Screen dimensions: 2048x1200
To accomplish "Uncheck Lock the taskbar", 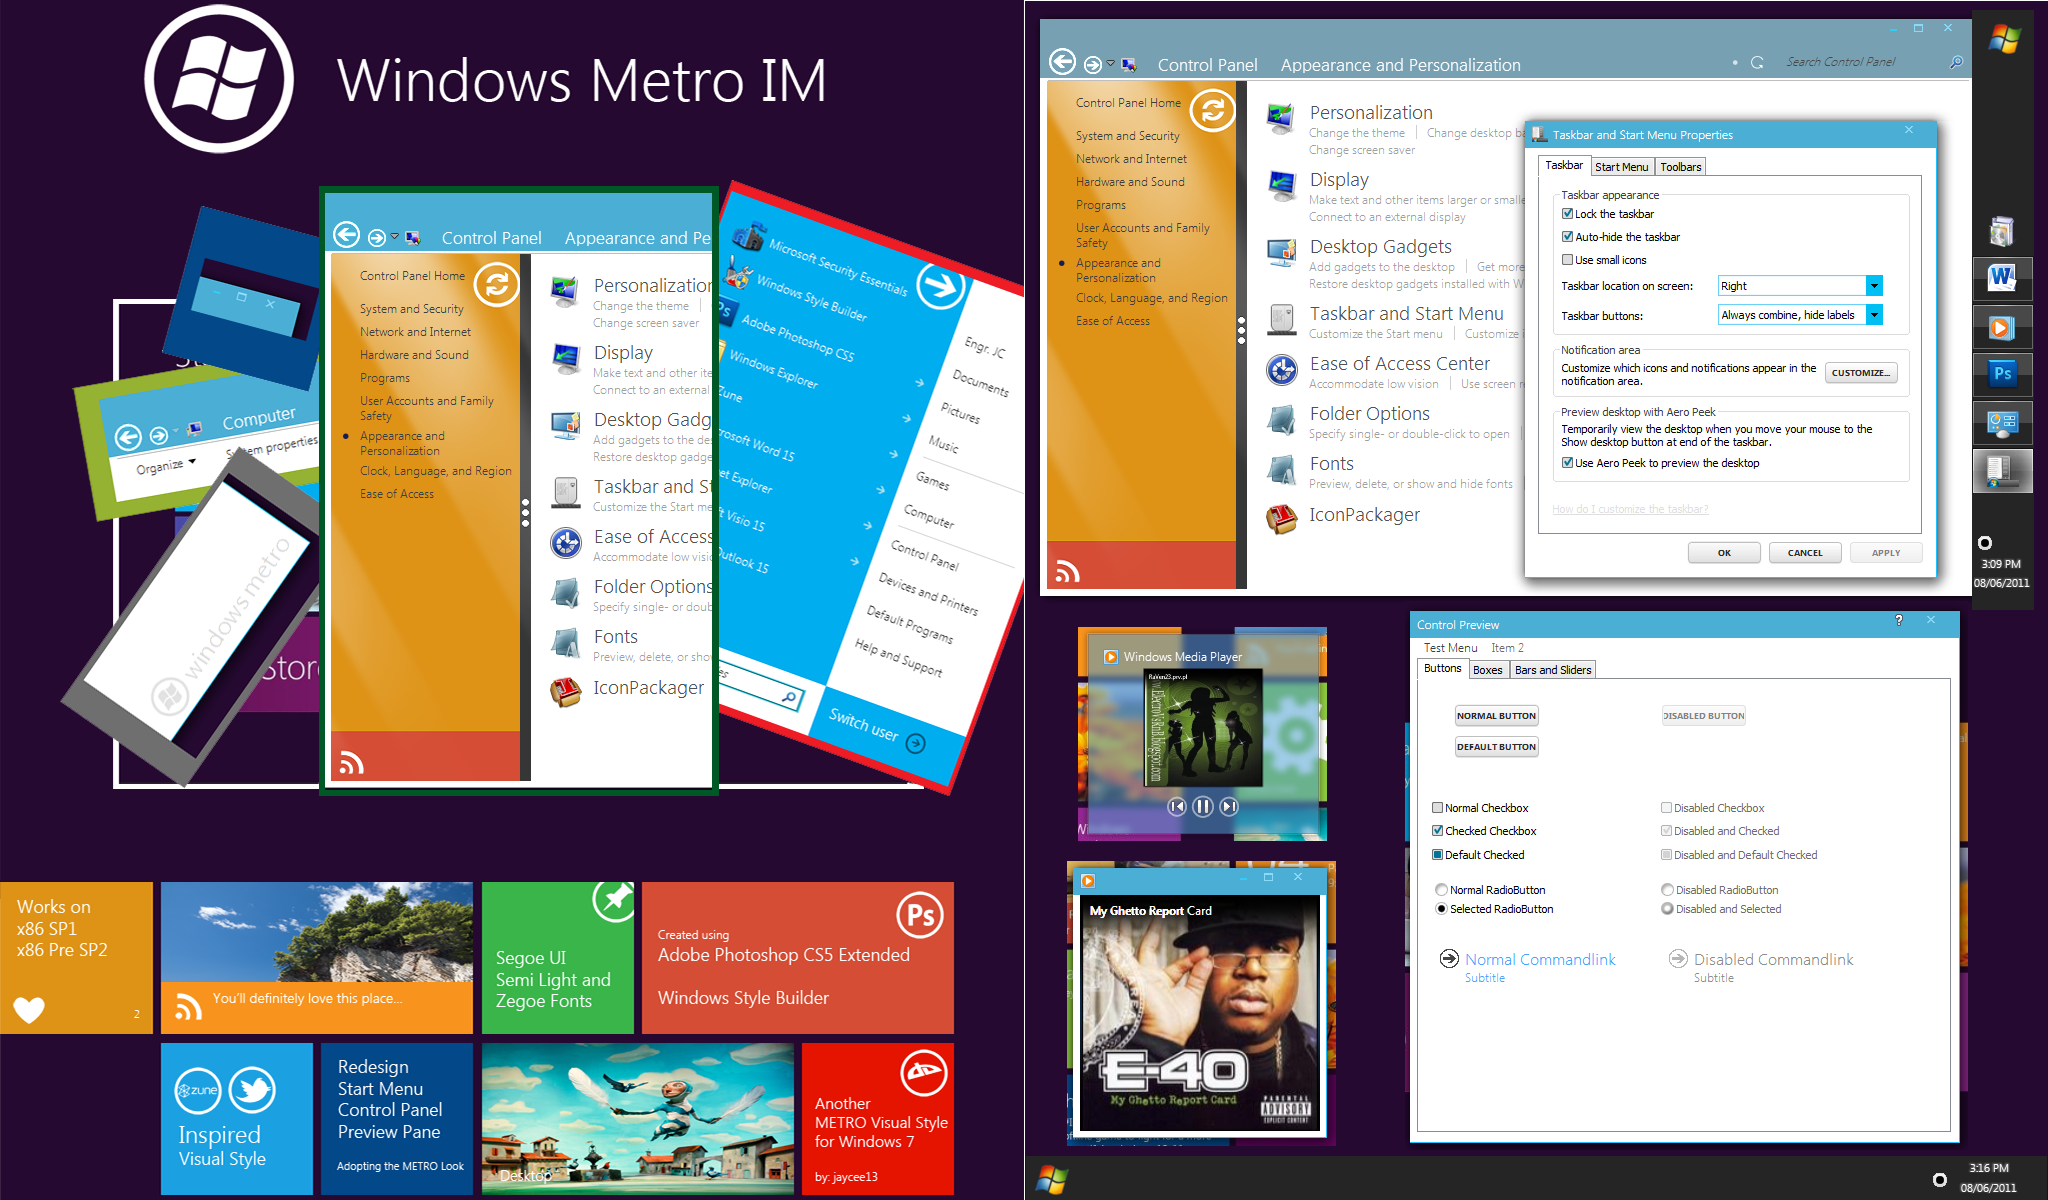I will (1568, 214).
